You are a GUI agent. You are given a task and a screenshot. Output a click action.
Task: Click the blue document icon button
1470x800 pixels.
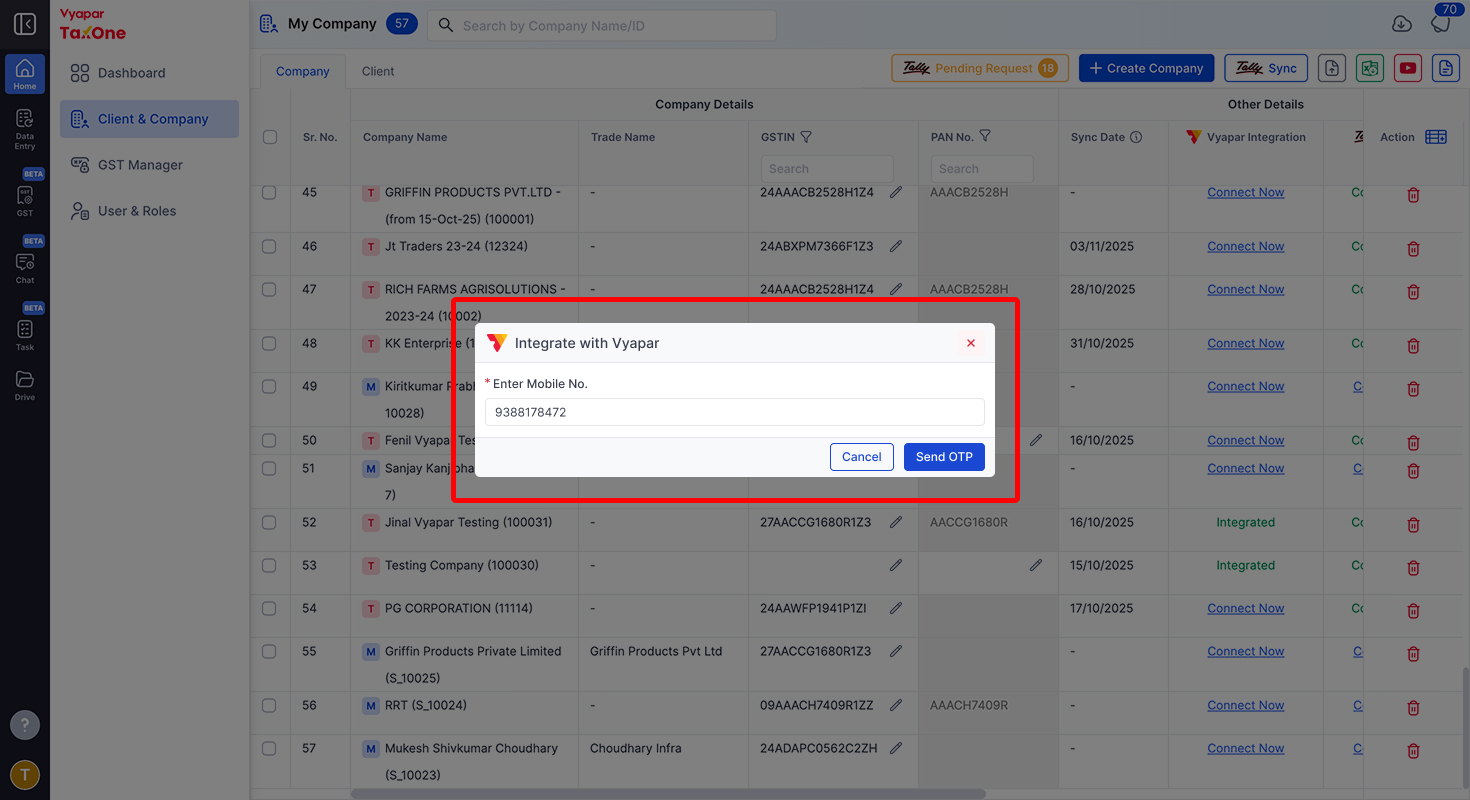[x=1445, y=68]
